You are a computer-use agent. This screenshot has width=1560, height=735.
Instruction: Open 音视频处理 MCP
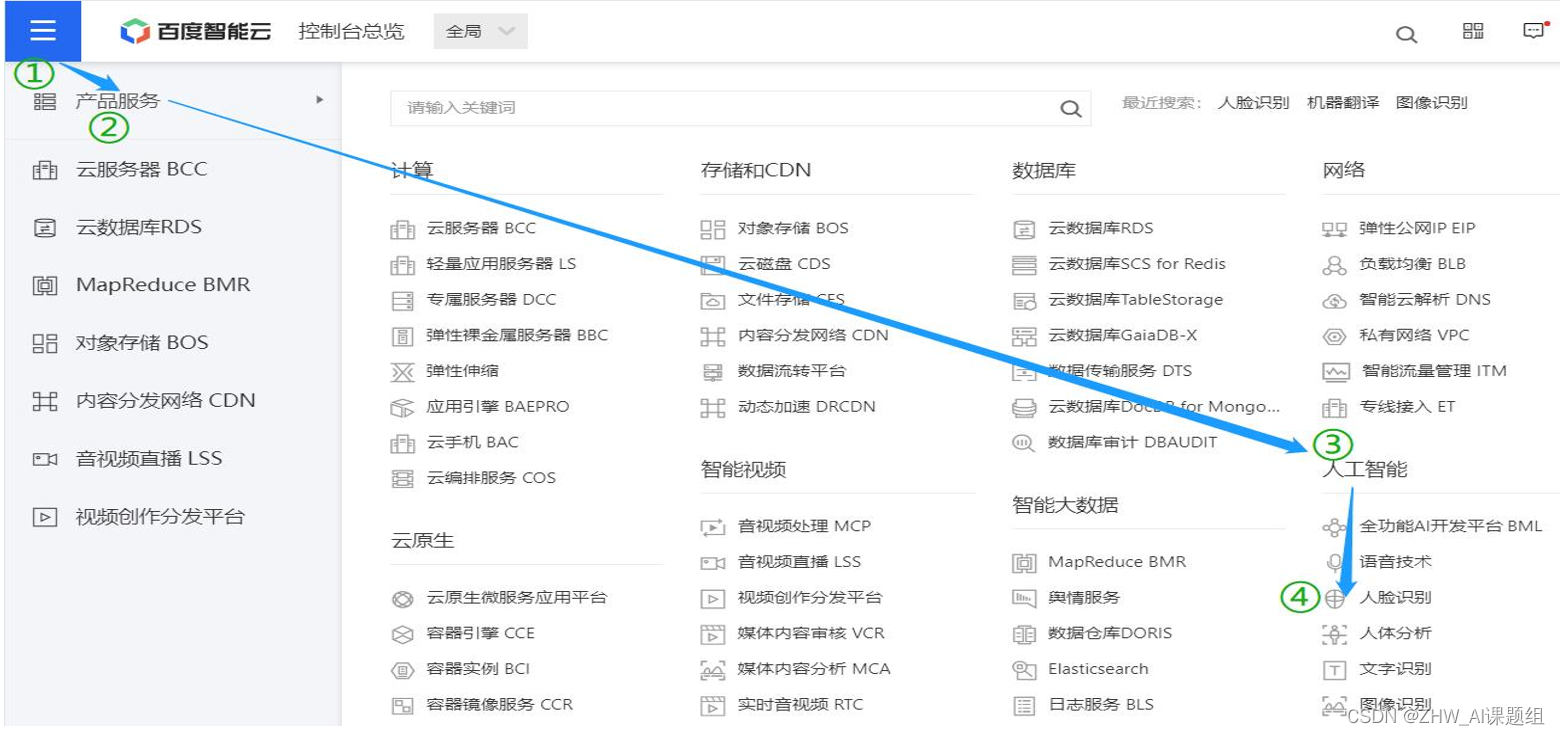(x=804, y=526)
